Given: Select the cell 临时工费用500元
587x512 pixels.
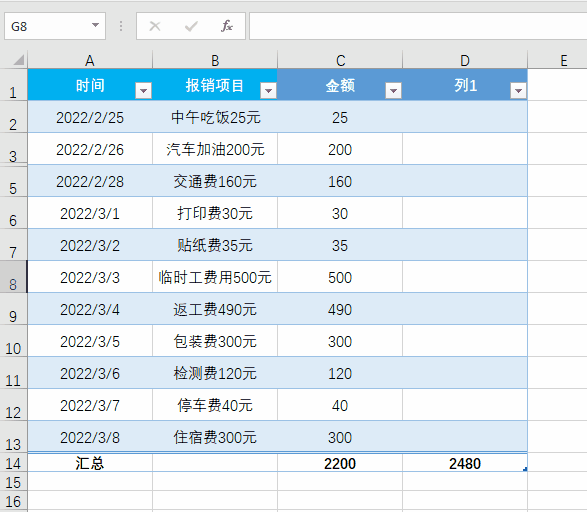Looking at the screenshot, I should [215, 277].
